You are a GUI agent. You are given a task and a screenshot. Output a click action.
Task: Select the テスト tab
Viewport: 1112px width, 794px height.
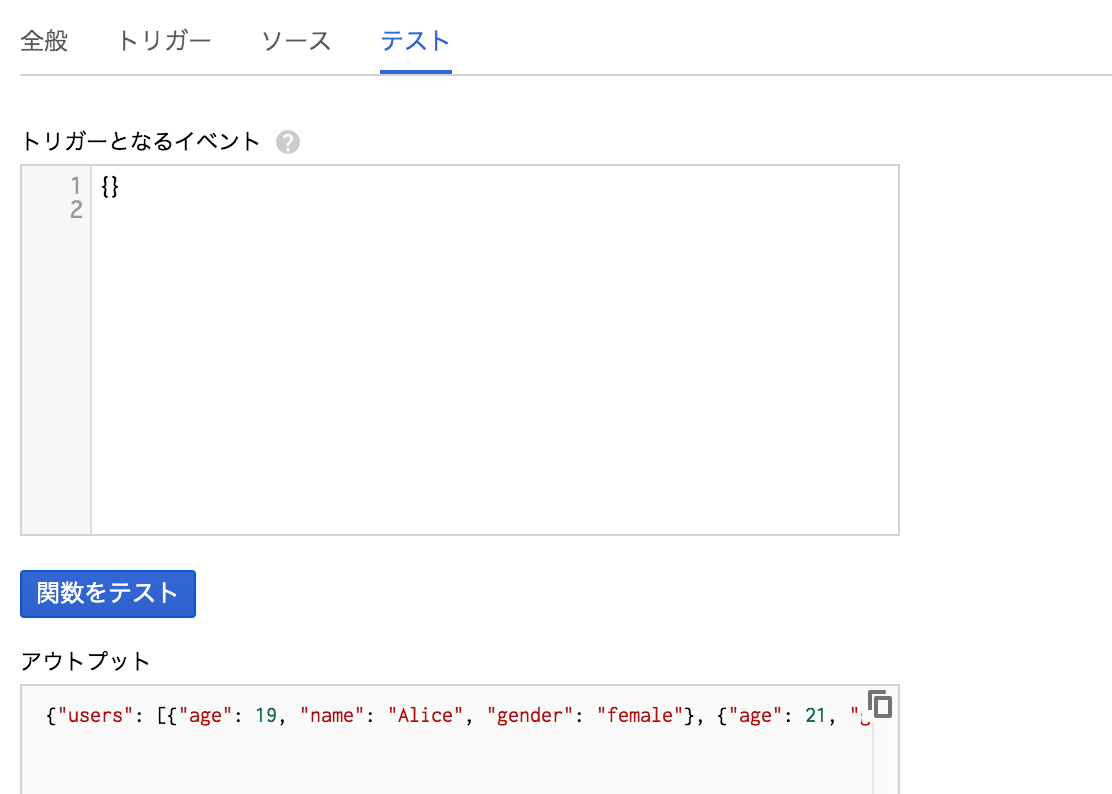coord(414,41)
